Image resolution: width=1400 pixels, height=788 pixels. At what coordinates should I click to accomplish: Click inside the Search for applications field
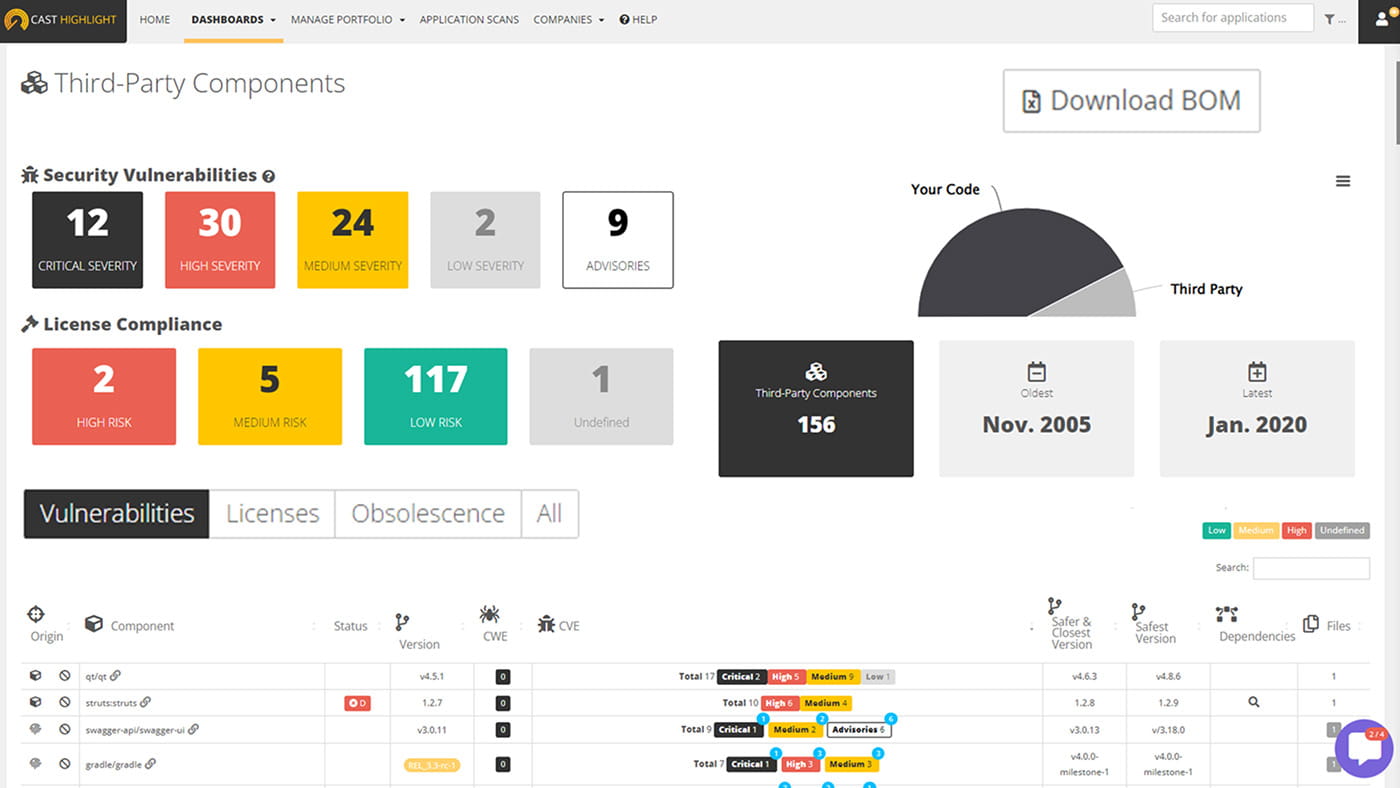point(1232,17)
